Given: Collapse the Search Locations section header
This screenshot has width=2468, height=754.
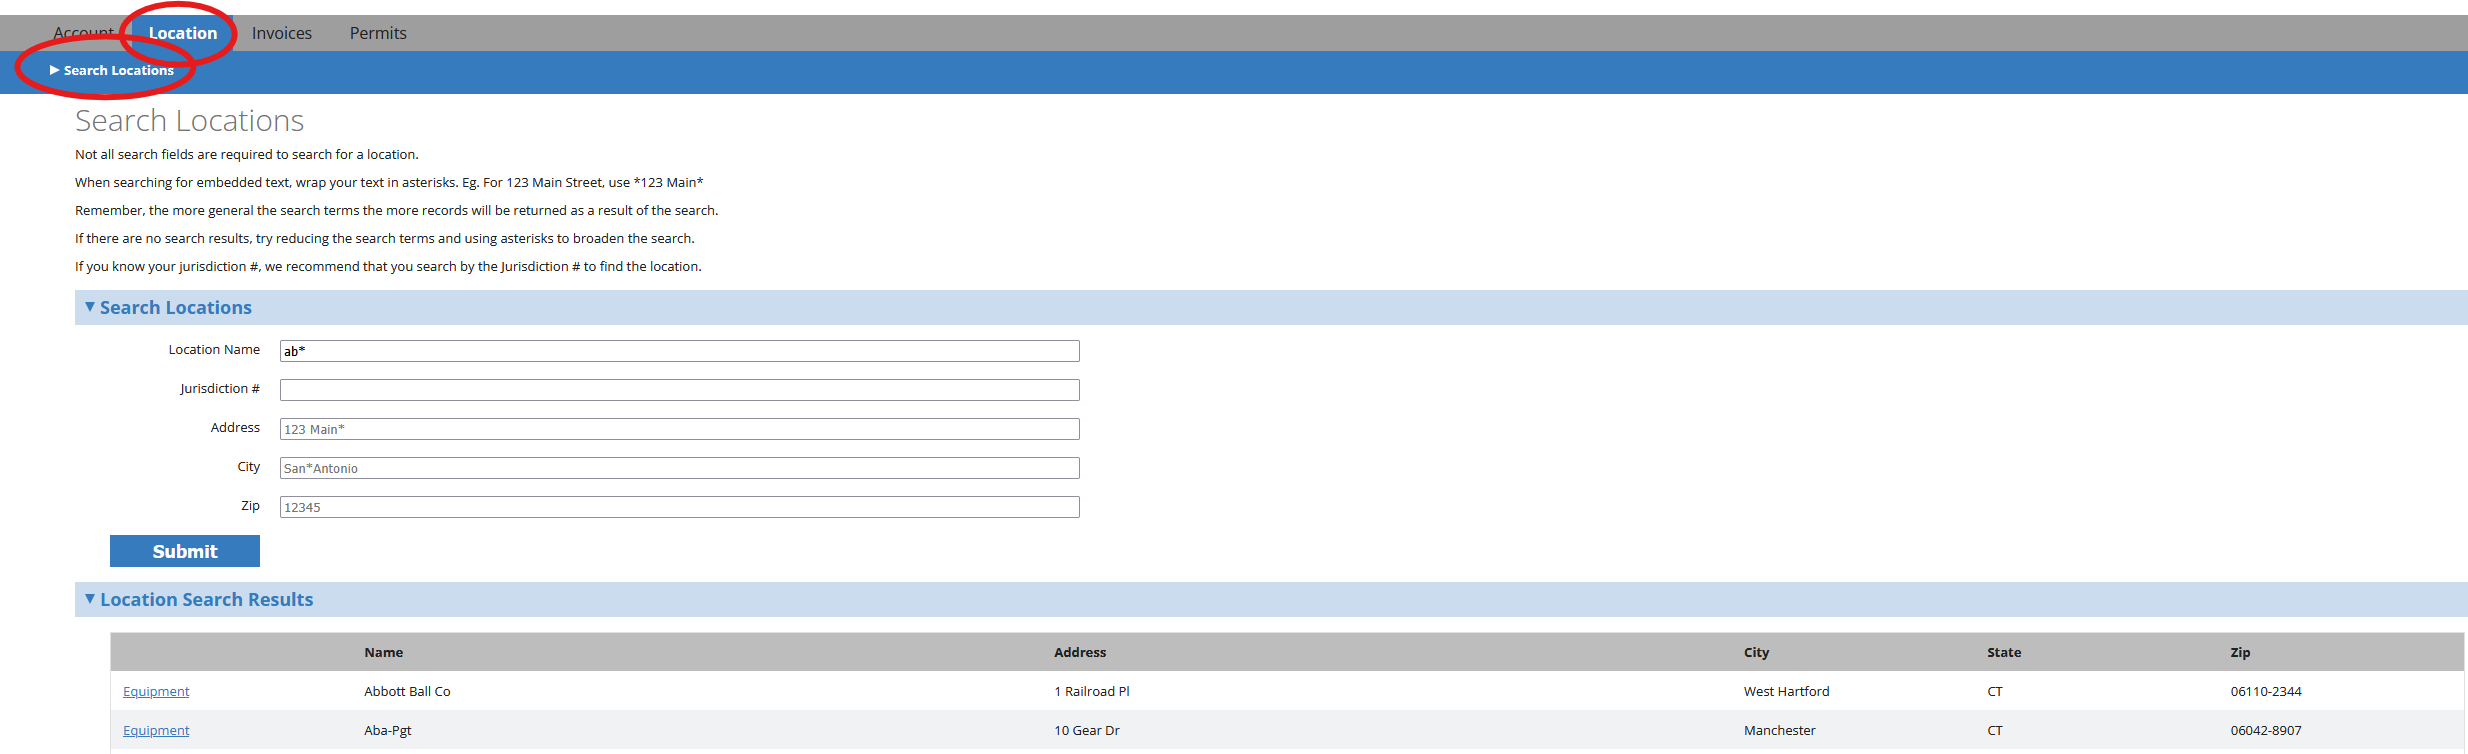Looking at the screenshot, I should coord(175,308).
